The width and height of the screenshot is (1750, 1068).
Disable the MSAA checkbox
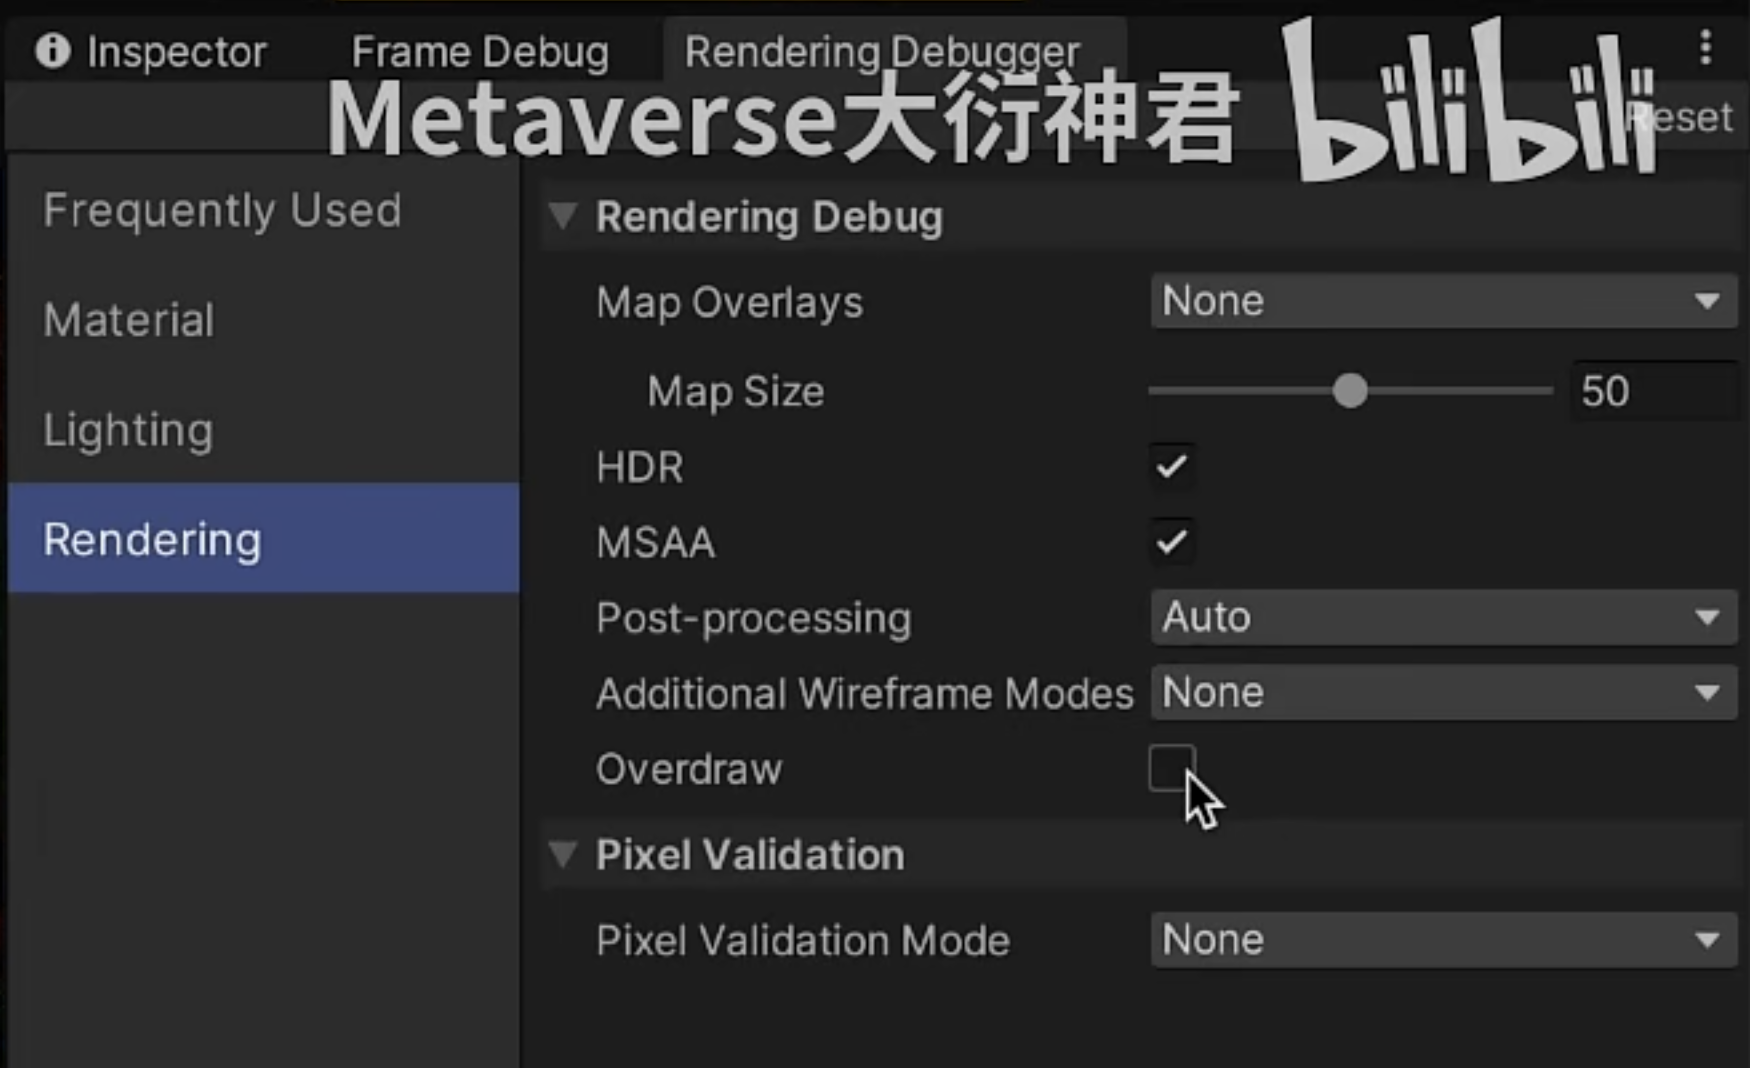(1171, 542)
